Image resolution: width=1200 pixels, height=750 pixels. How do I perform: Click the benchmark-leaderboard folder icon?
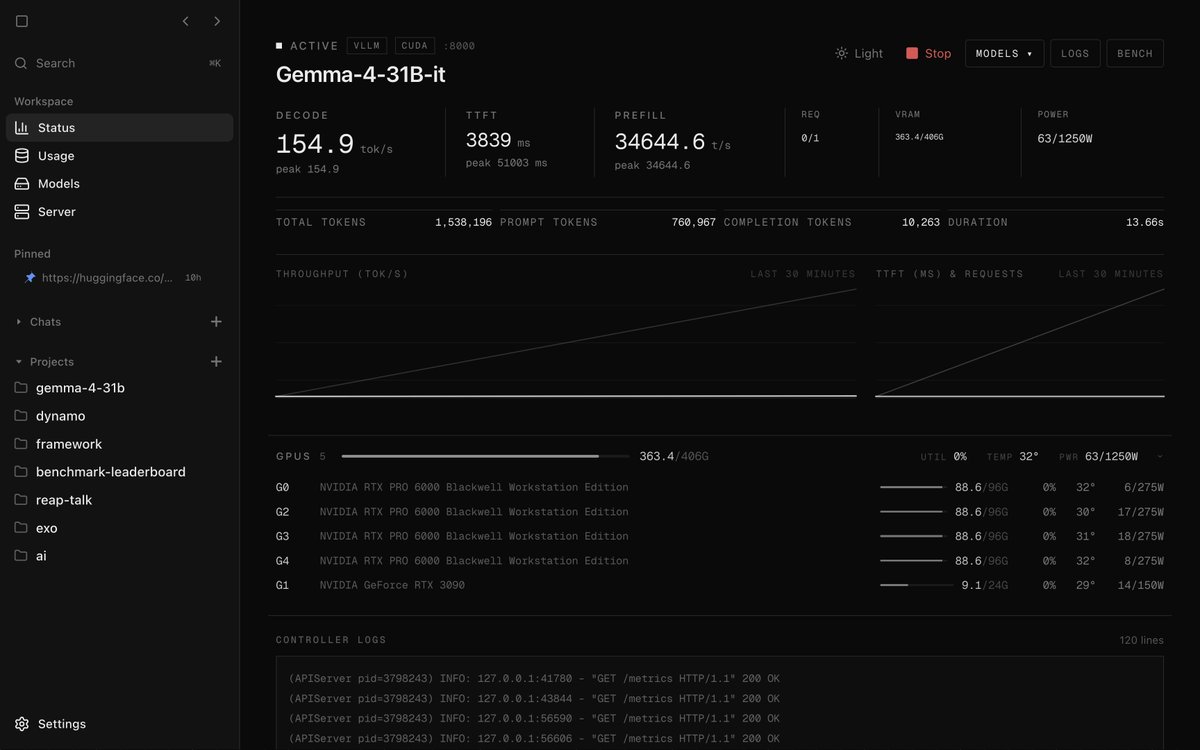[21, 472]
